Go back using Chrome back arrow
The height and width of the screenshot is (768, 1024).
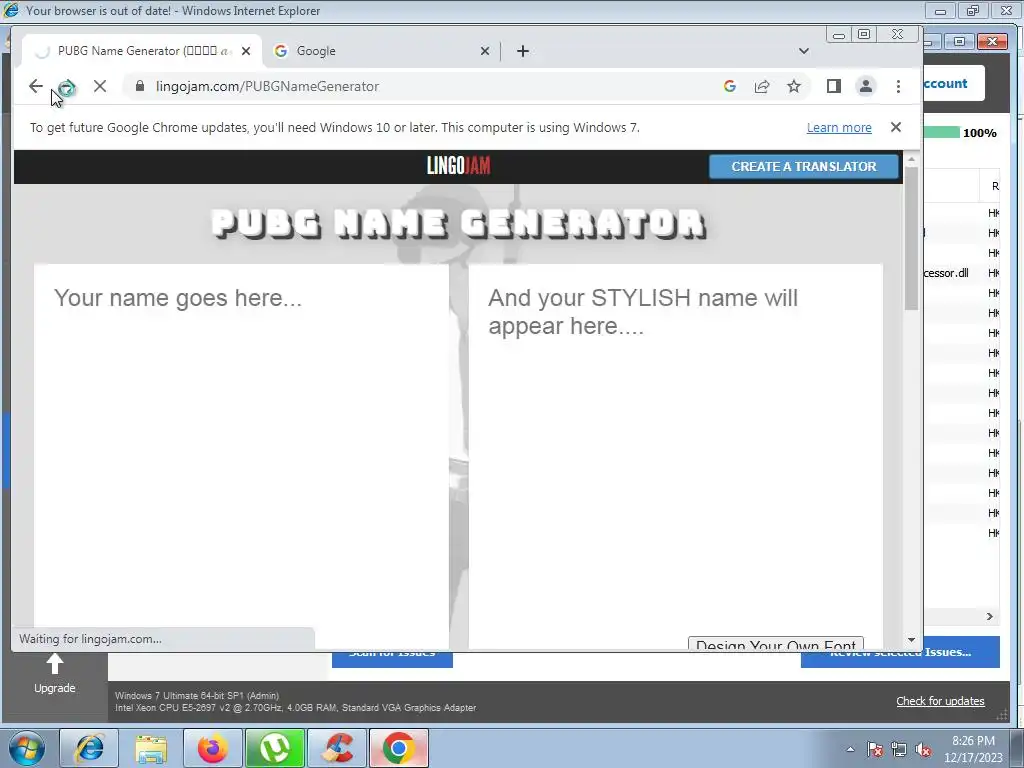click(36, 86)
